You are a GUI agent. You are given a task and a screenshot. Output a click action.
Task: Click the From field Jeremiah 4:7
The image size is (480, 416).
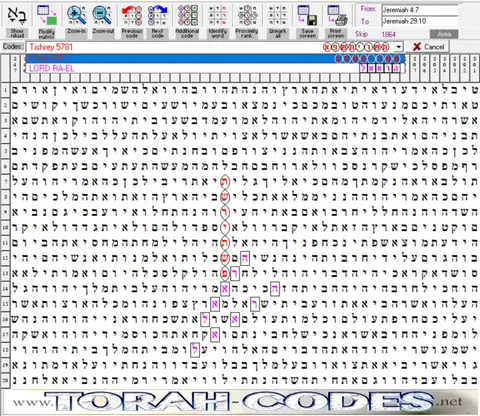(x=420, y=10)
